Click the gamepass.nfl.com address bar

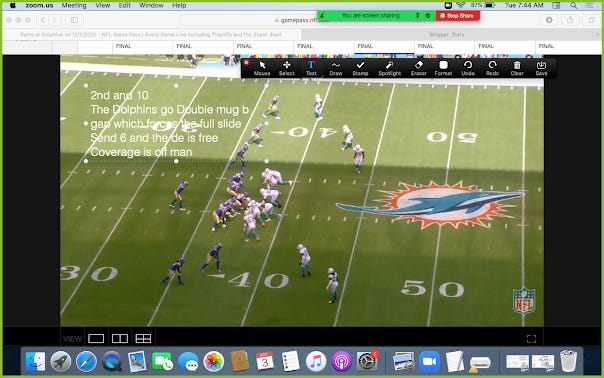coord(302,20)
